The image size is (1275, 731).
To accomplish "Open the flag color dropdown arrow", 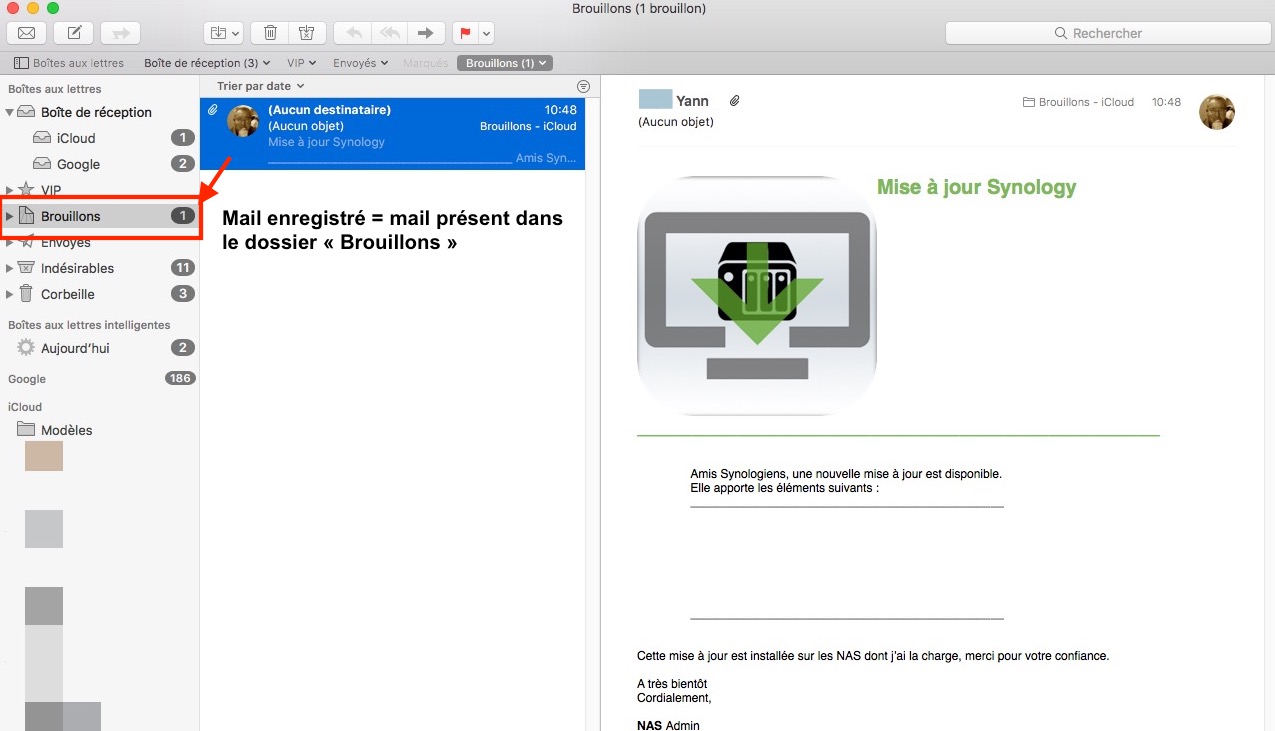I will pos(486,33).
